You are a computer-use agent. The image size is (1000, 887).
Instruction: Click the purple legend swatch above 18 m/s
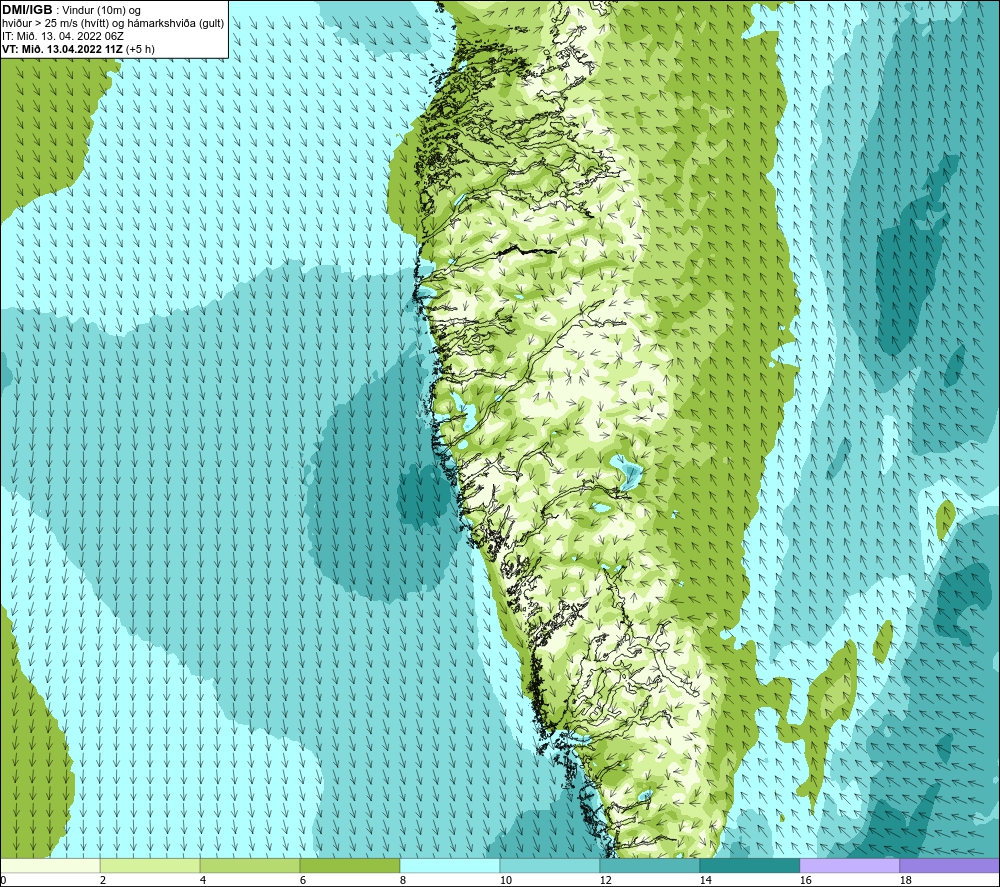coord(949,865)
